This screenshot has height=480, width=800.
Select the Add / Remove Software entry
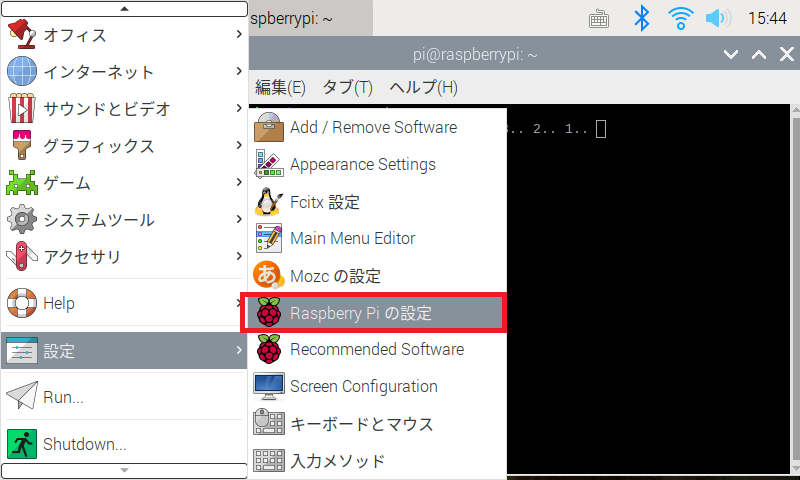point(378,127)
